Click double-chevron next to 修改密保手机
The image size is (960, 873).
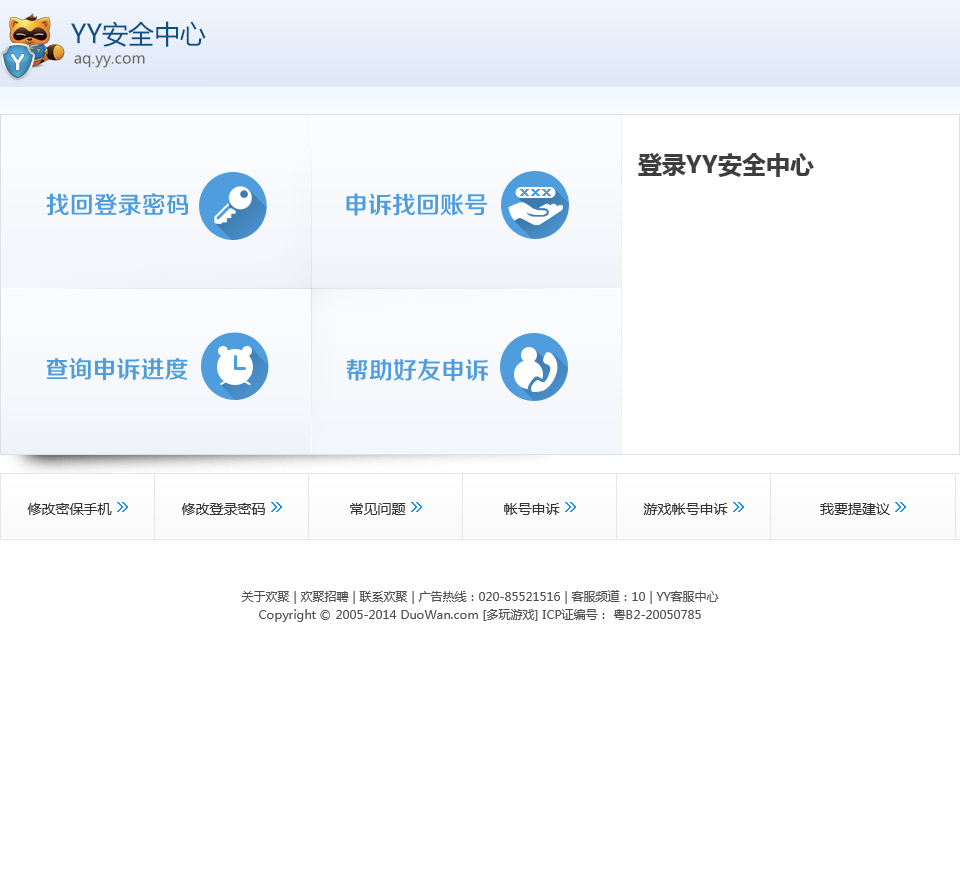[122, 508]
